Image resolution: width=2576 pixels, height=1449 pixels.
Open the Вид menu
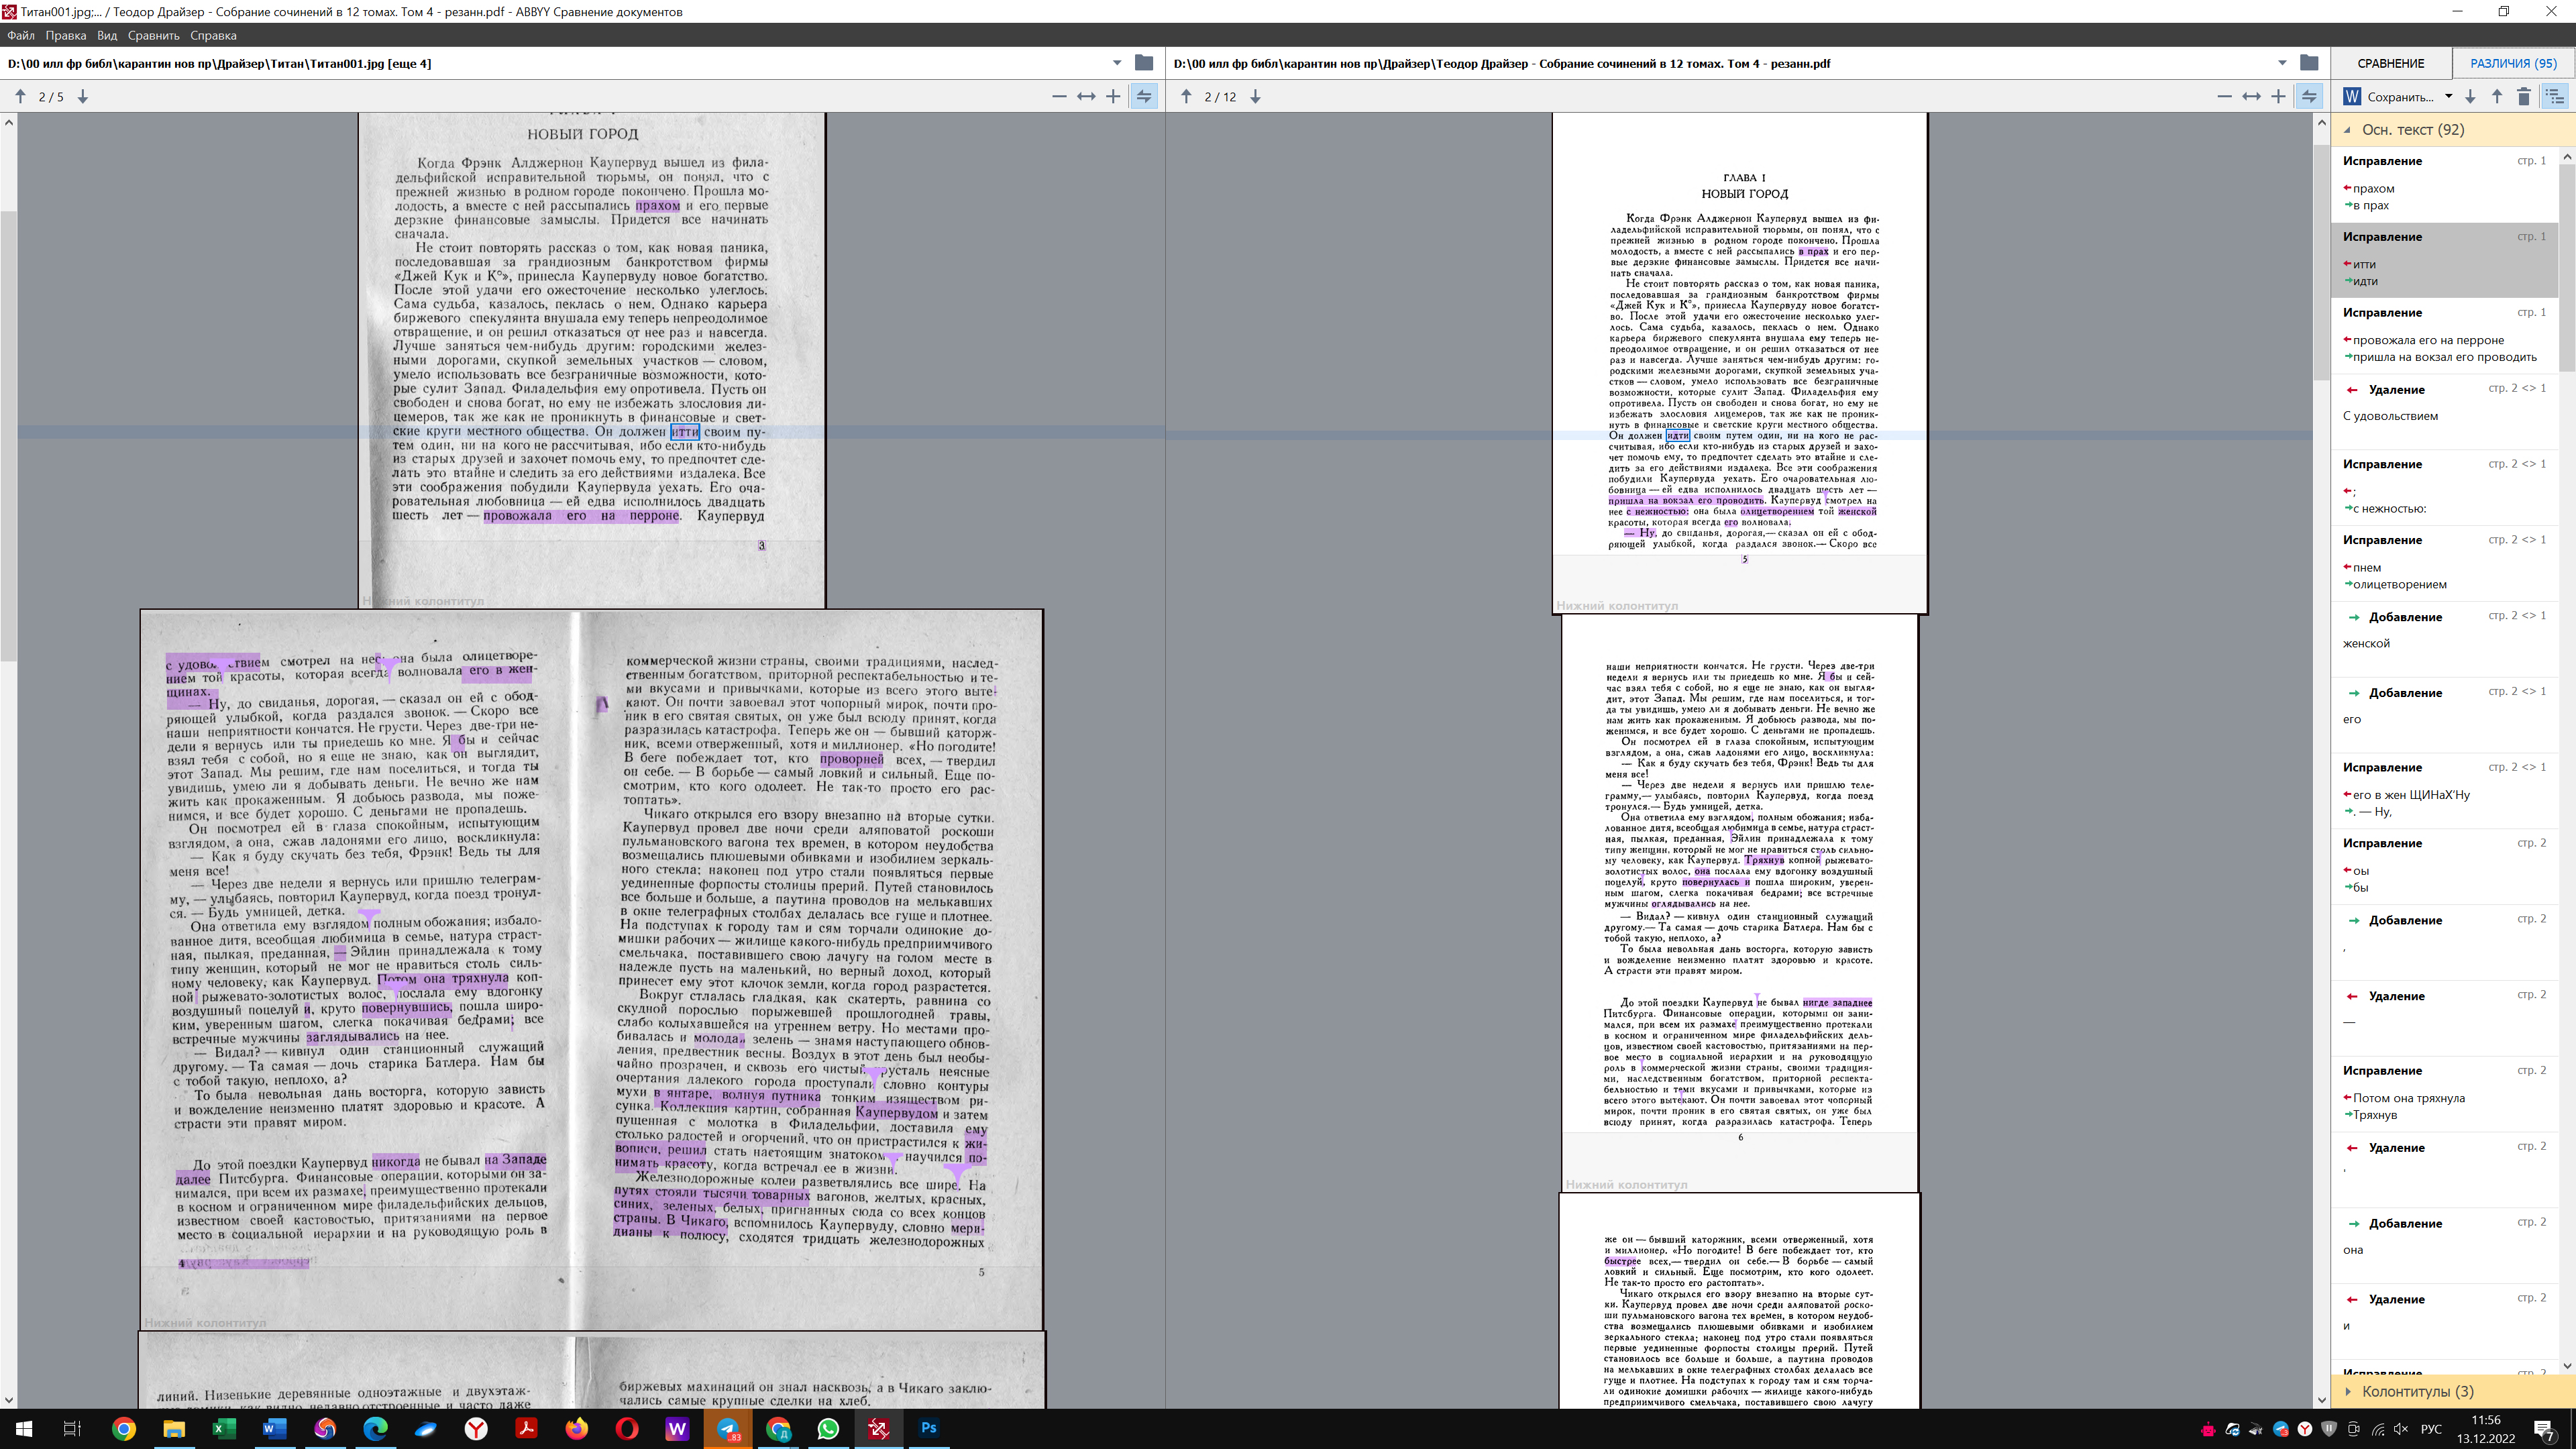coord(107,35)
